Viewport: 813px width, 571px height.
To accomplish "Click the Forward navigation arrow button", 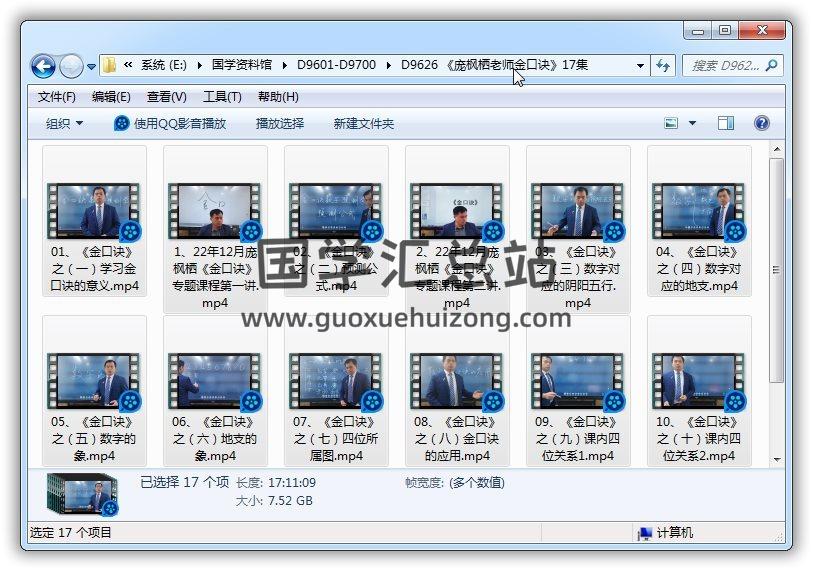I will pos(71,67).
